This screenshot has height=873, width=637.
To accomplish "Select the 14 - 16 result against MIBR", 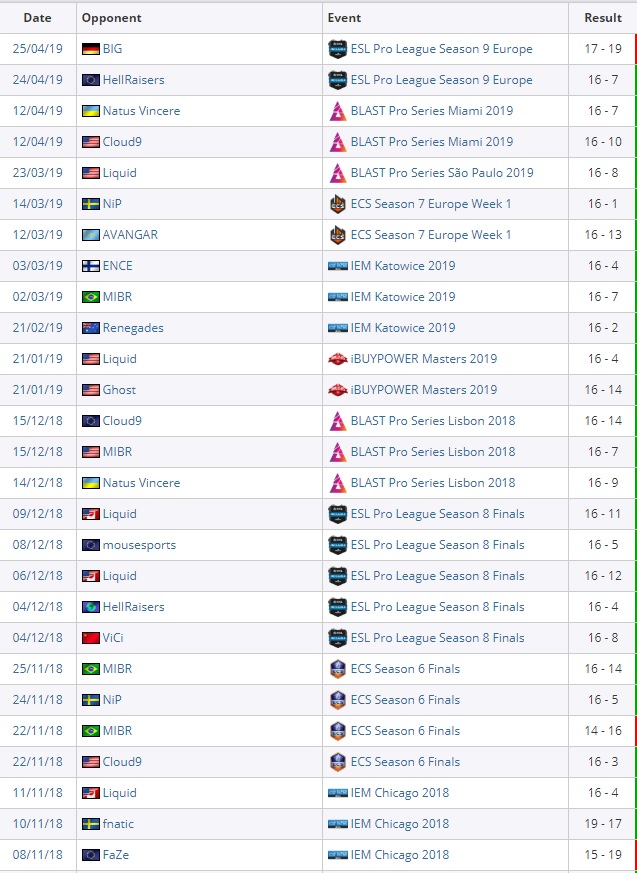I will tap(603, 731).
